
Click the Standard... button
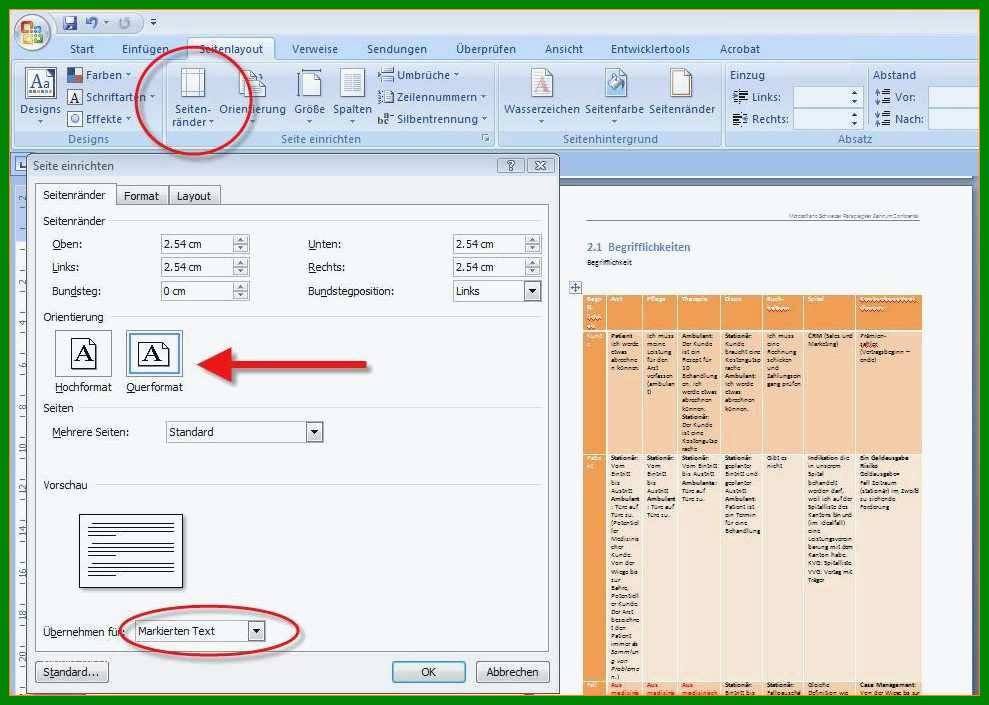pyautogui.click(x=71, y=672)
